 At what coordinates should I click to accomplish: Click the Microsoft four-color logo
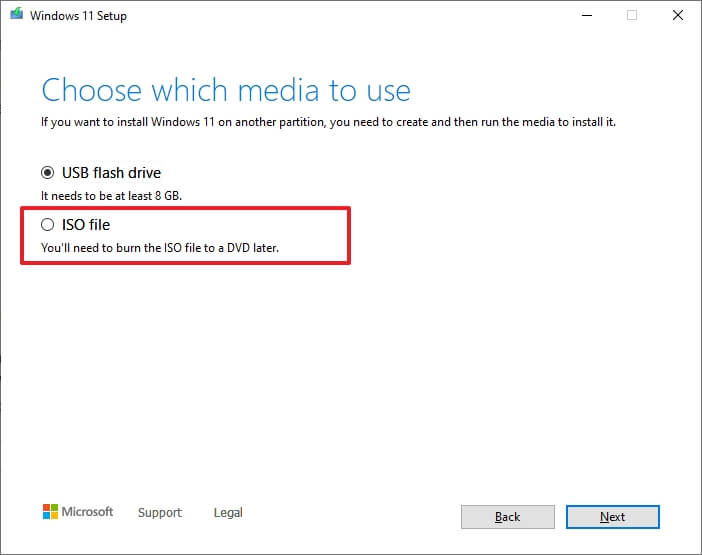tap(50, 512)
